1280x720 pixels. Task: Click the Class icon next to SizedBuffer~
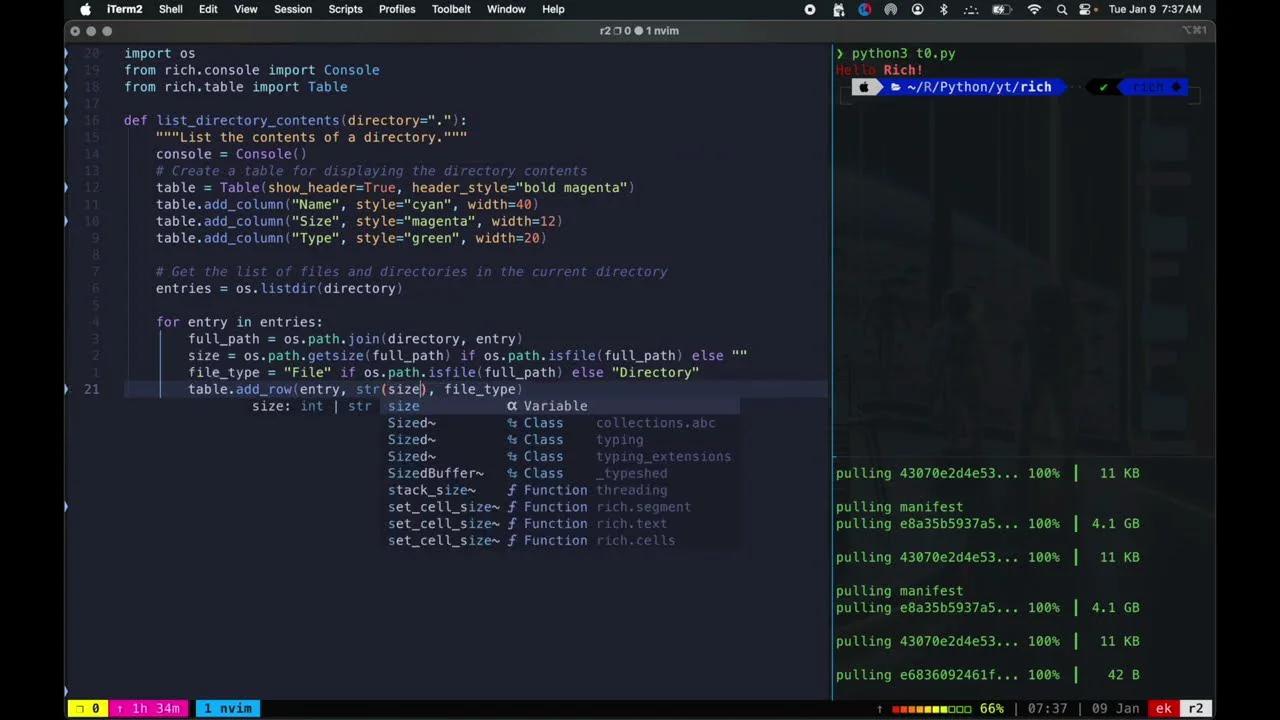tap(511, 473)
